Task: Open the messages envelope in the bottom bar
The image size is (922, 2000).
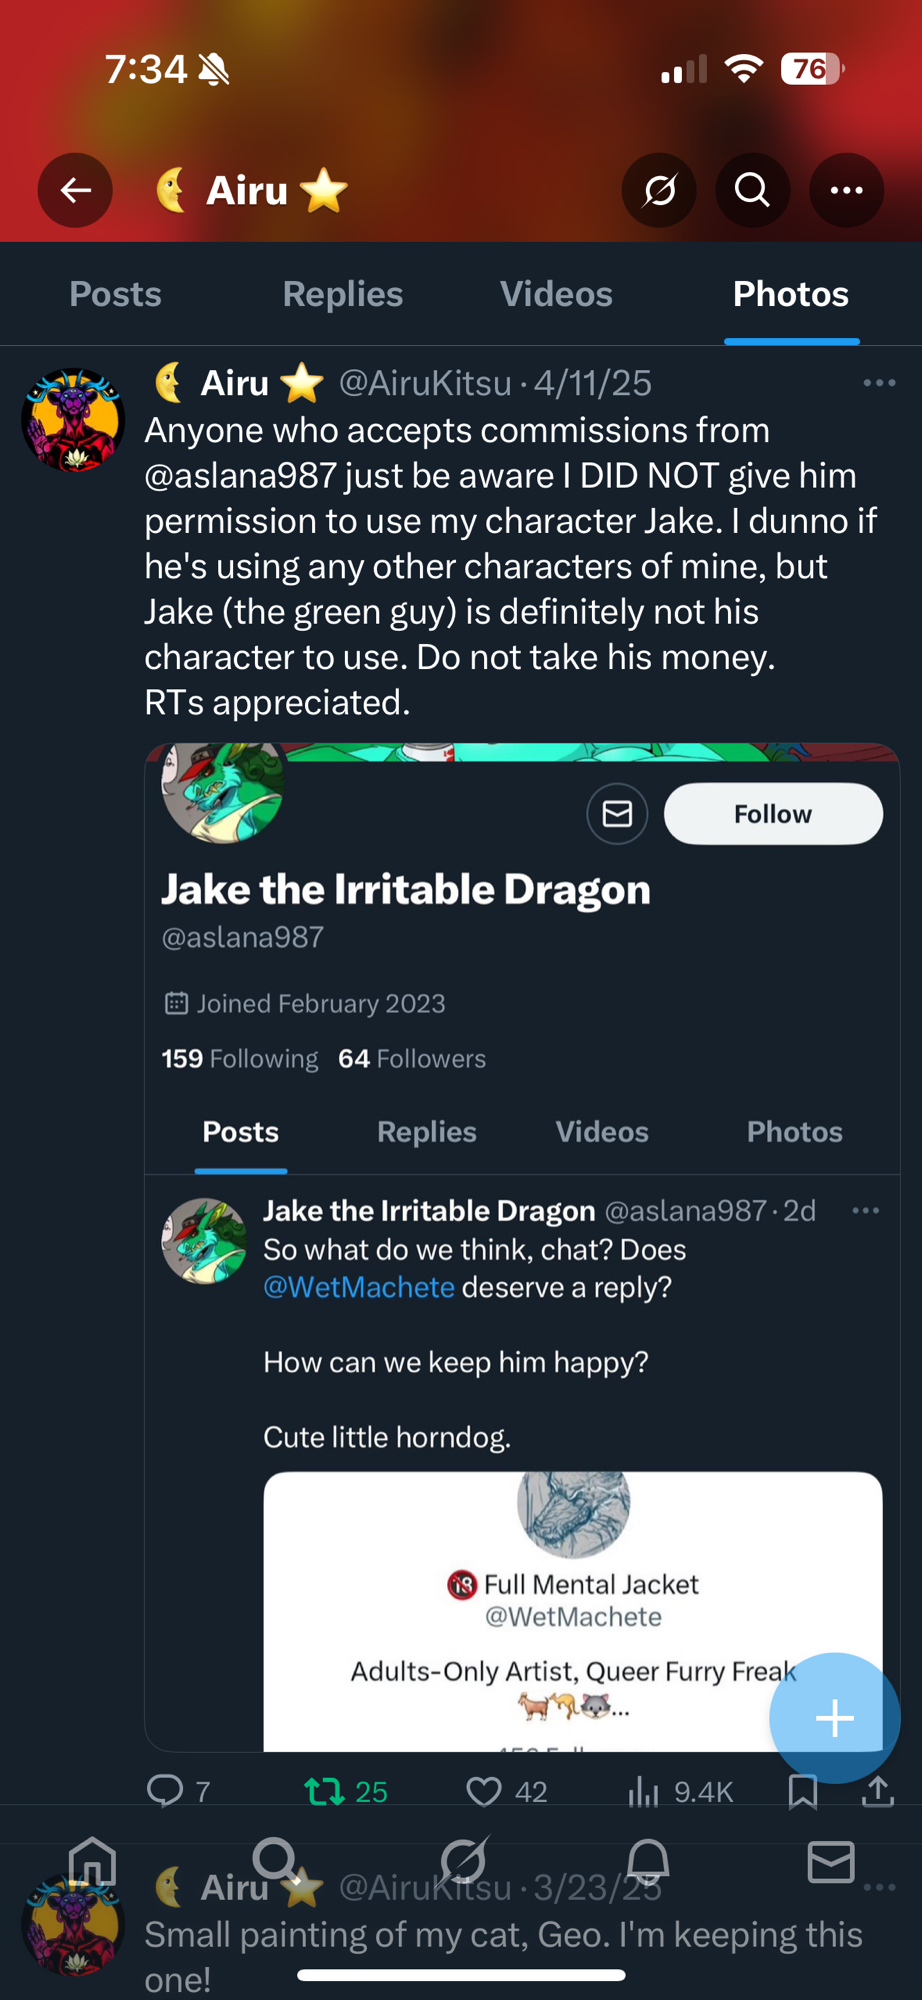Action: (x=831, y=1861)
